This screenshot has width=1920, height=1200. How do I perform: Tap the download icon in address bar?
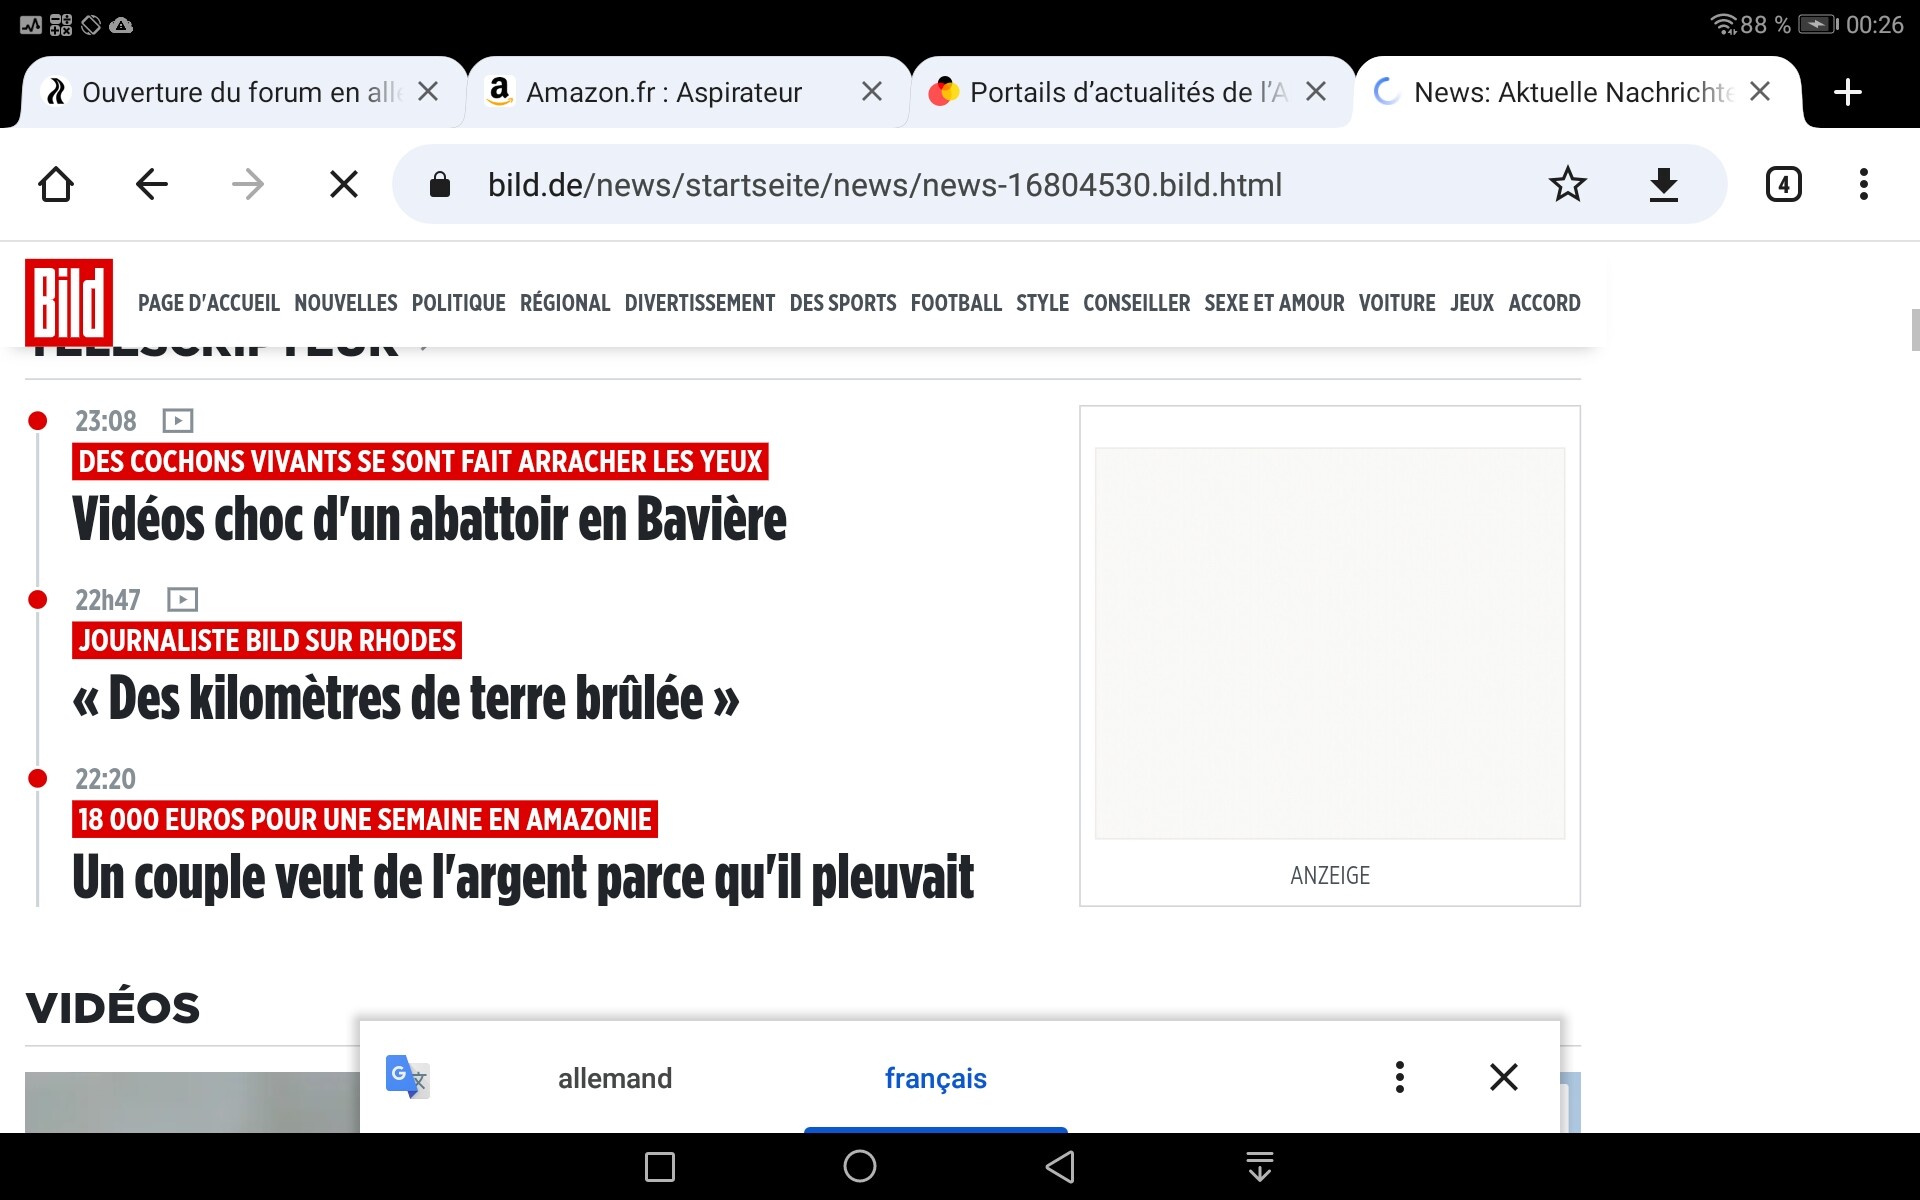pos(1663,184)
